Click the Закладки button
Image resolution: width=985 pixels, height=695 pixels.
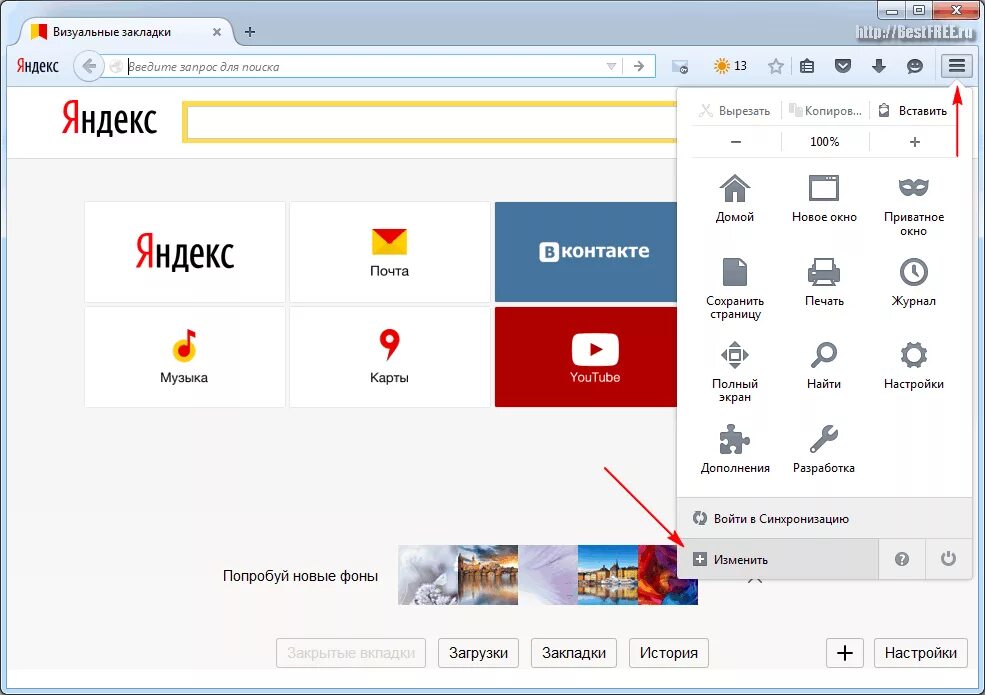tap(574, 653)
